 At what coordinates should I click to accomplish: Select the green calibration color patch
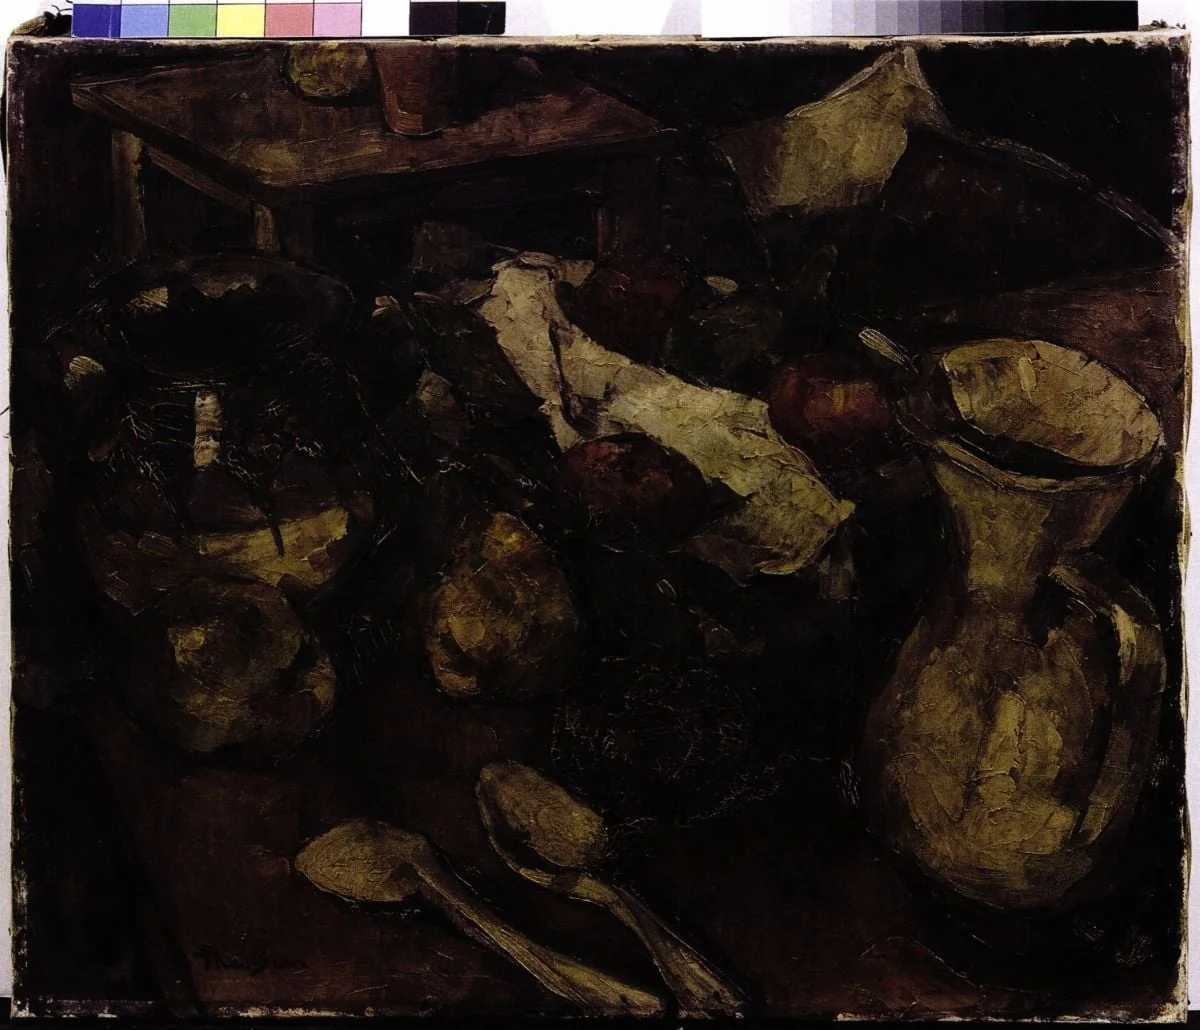tap(192, 18)
